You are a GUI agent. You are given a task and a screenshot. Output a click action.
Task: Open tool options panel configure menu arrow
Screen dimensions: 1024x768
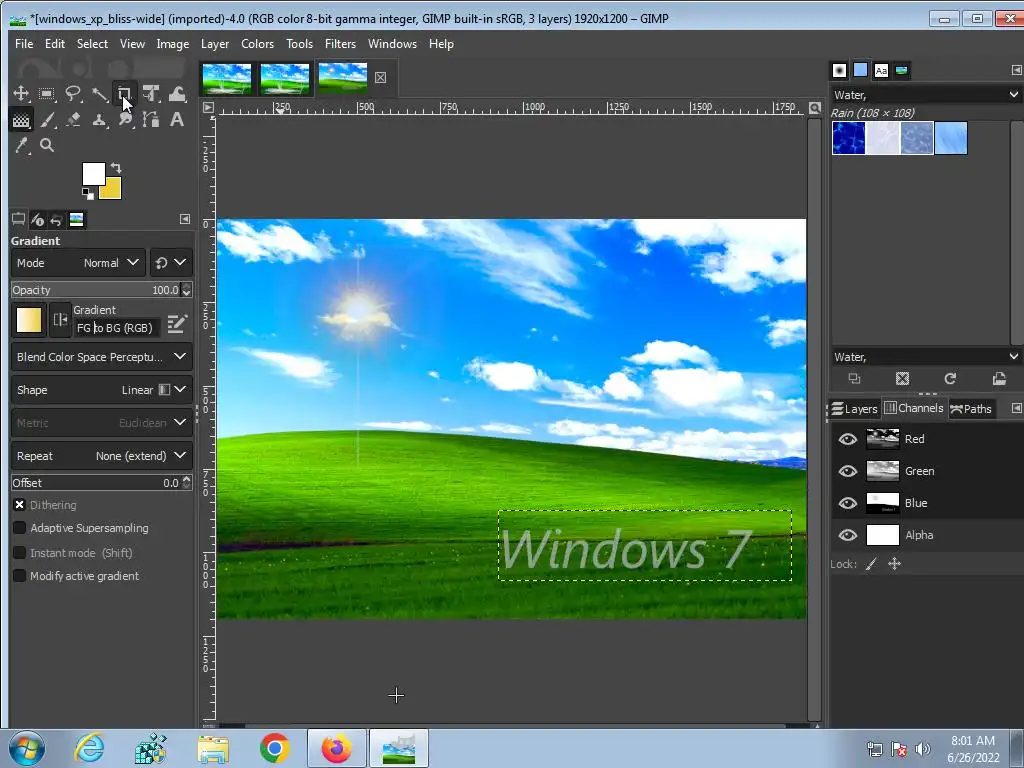(x=185, y=219)
